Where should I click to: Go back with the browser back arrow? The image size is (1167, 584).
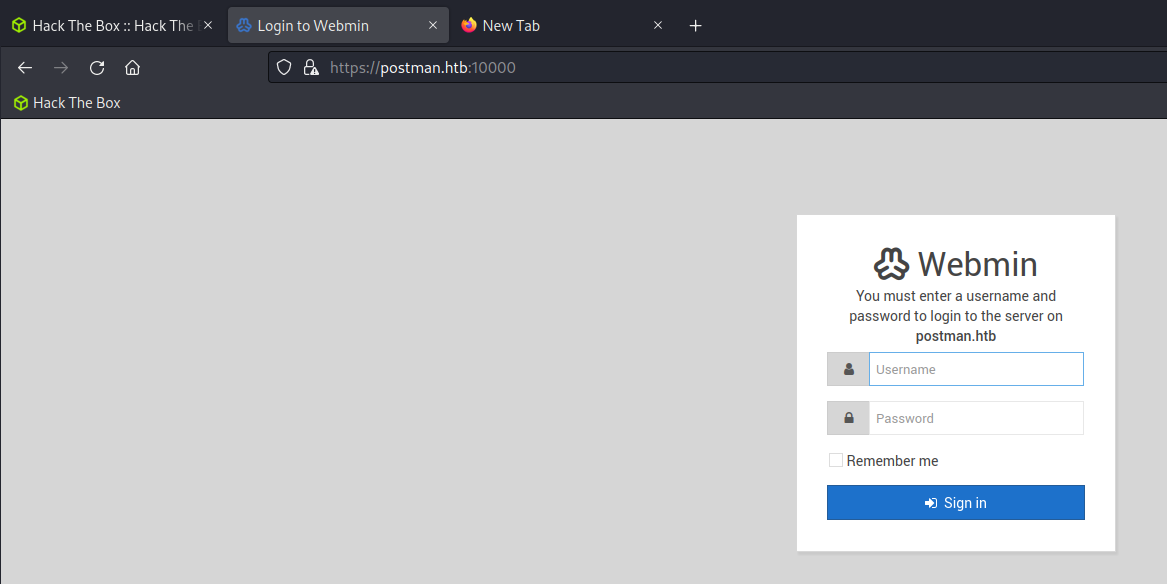pos(25,68)
